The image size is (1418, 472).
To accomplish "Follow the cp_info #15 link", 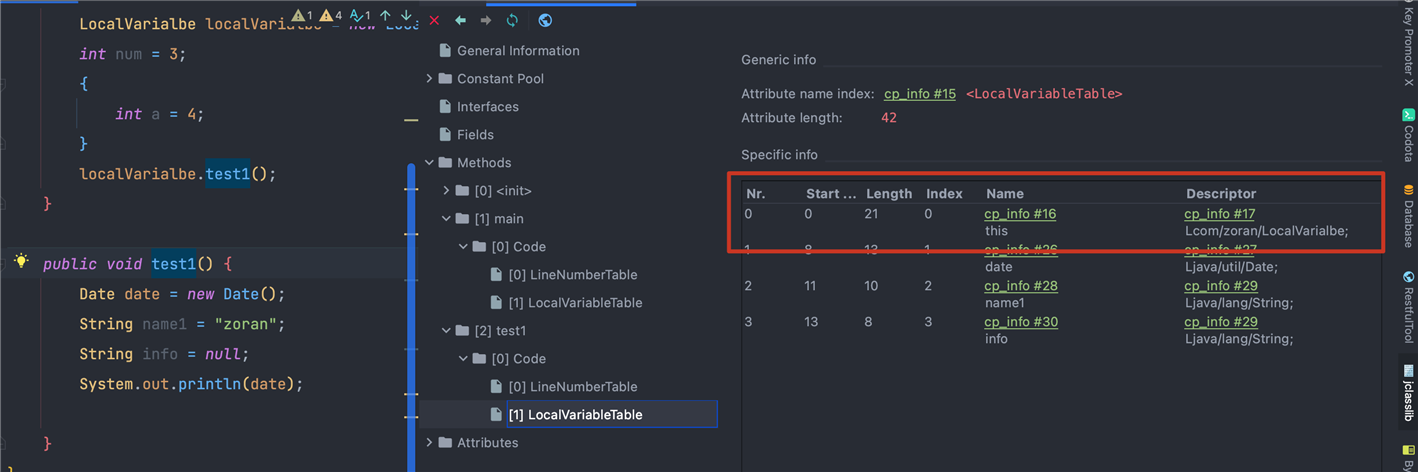I will 919,94.
